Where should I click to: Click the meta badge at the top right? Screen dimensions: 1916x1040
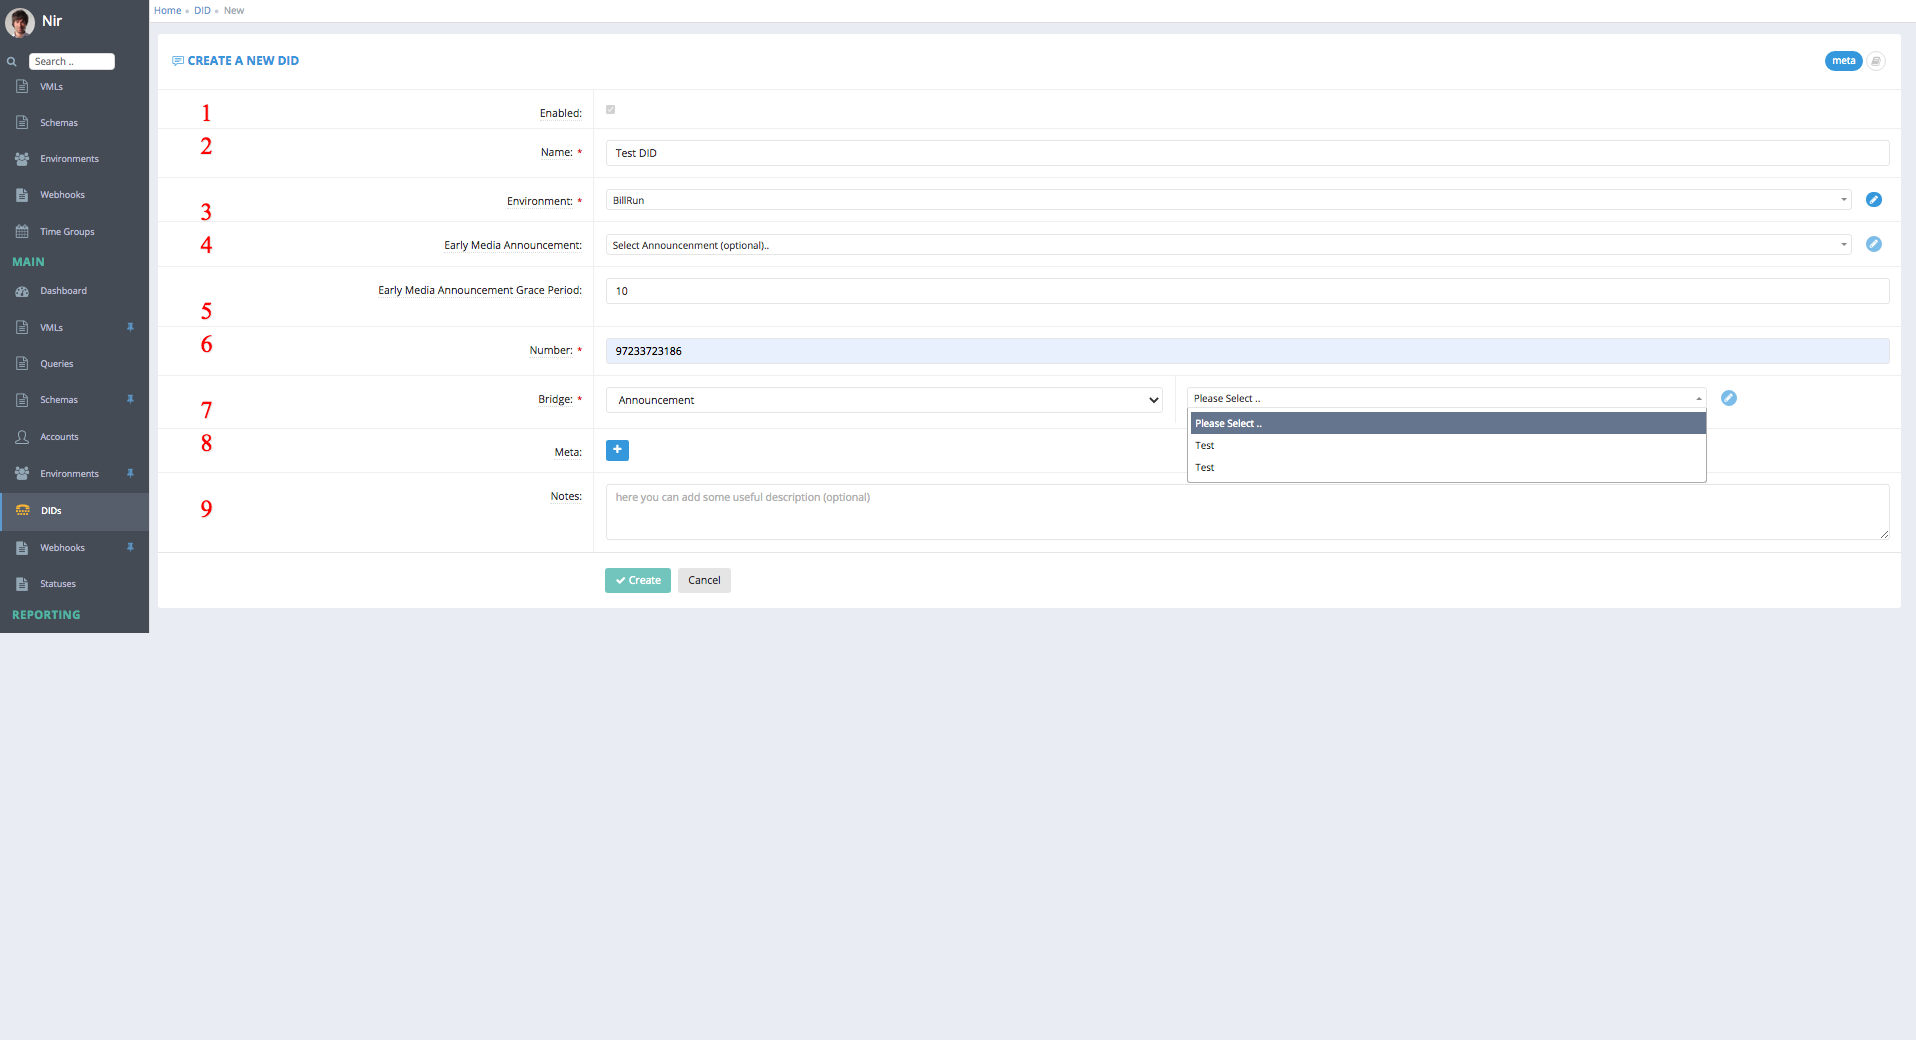[1842, 60]
